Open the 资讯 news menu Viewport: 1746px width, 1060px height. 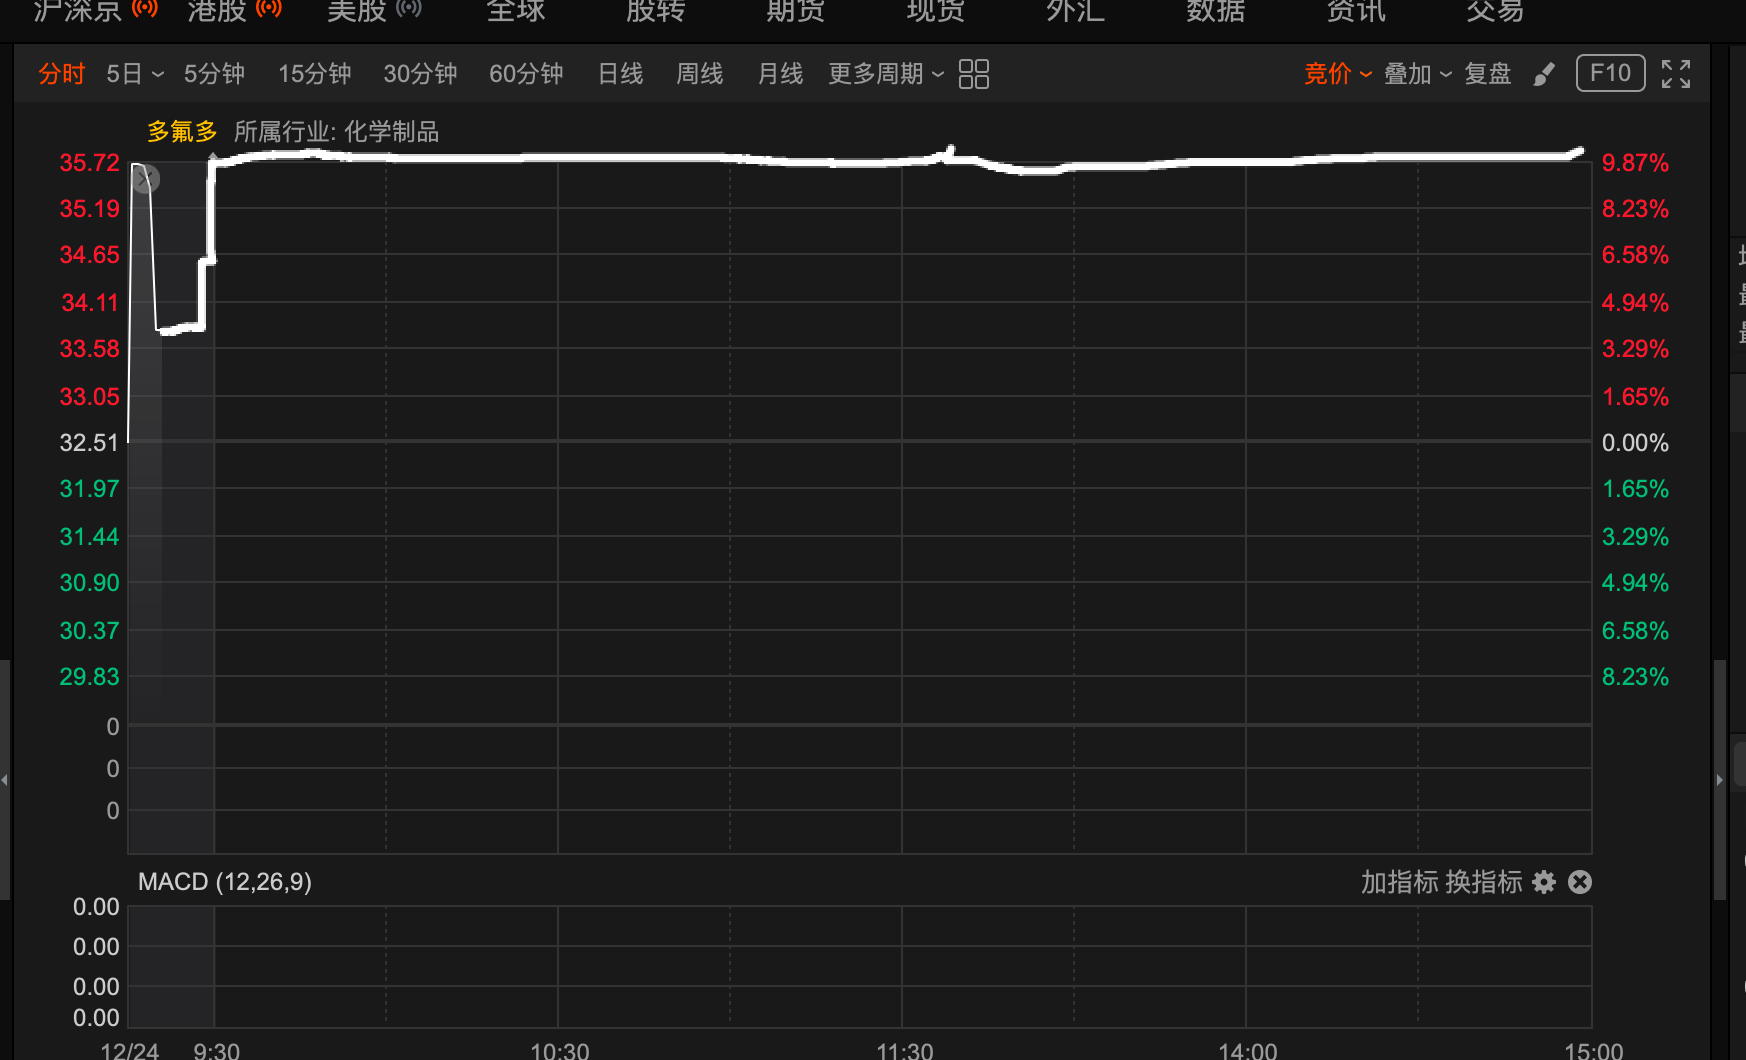(x=1356, y=10)
